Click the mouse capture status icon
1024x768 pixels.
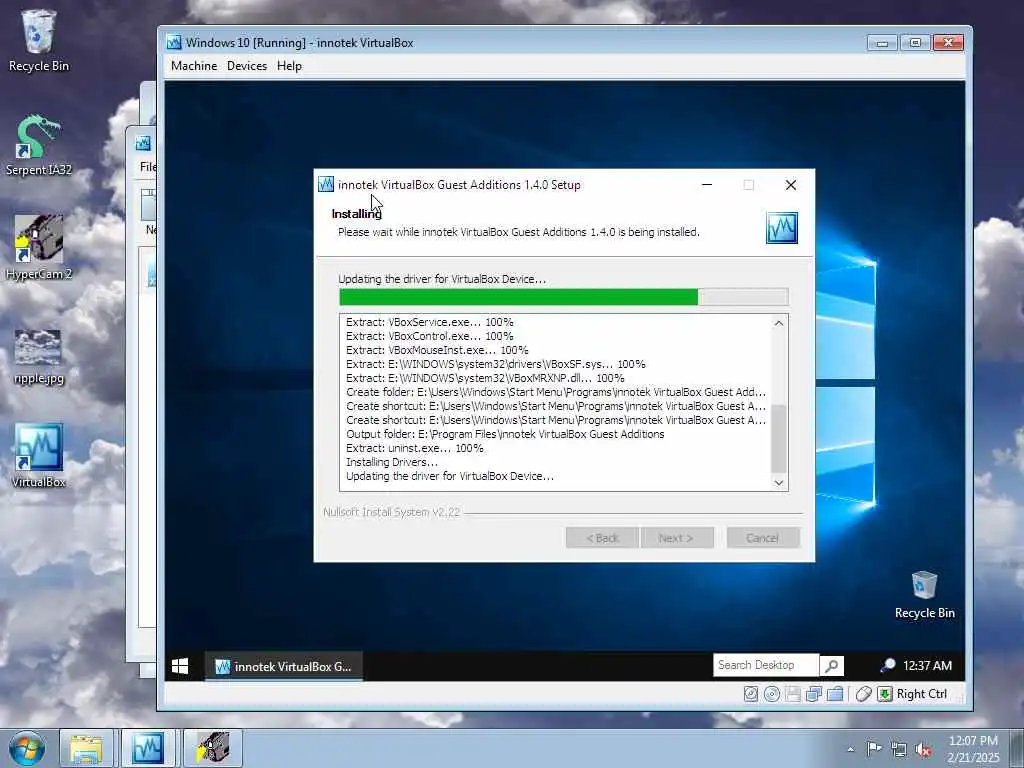pyautogui.click(x=863, y=694)
